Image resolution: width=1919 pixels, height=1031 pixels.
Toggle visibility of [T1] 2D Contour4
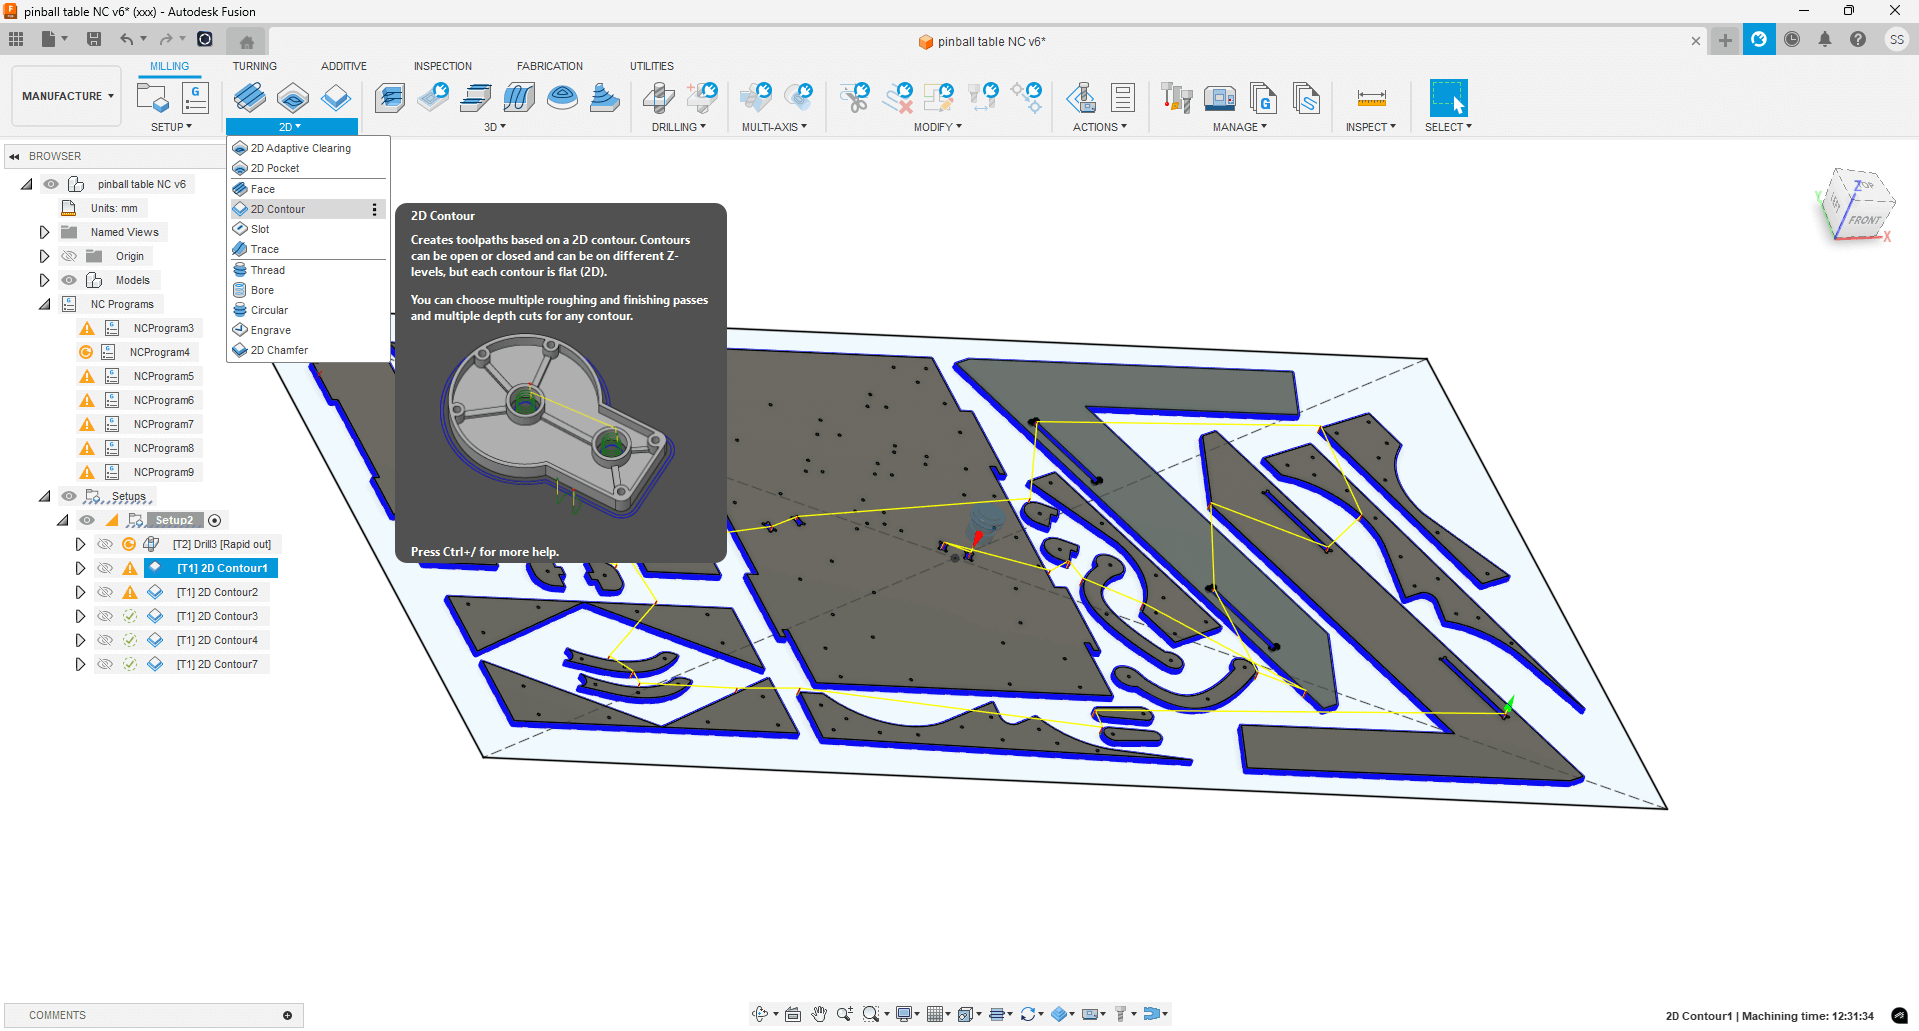pos(105,640)
